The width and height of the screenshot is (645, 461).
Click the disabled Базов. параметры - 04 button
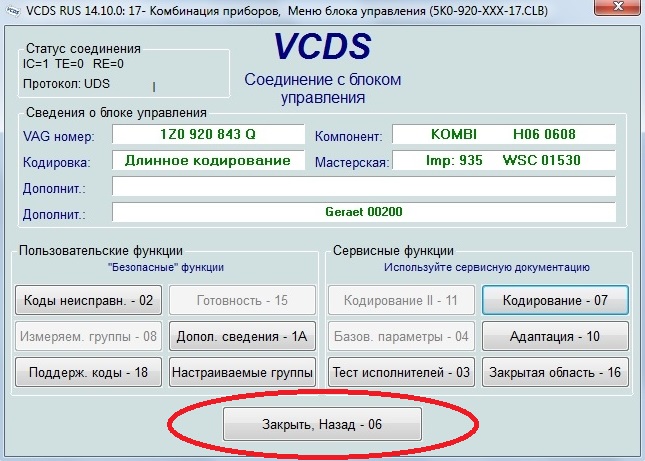coord(401,336)
